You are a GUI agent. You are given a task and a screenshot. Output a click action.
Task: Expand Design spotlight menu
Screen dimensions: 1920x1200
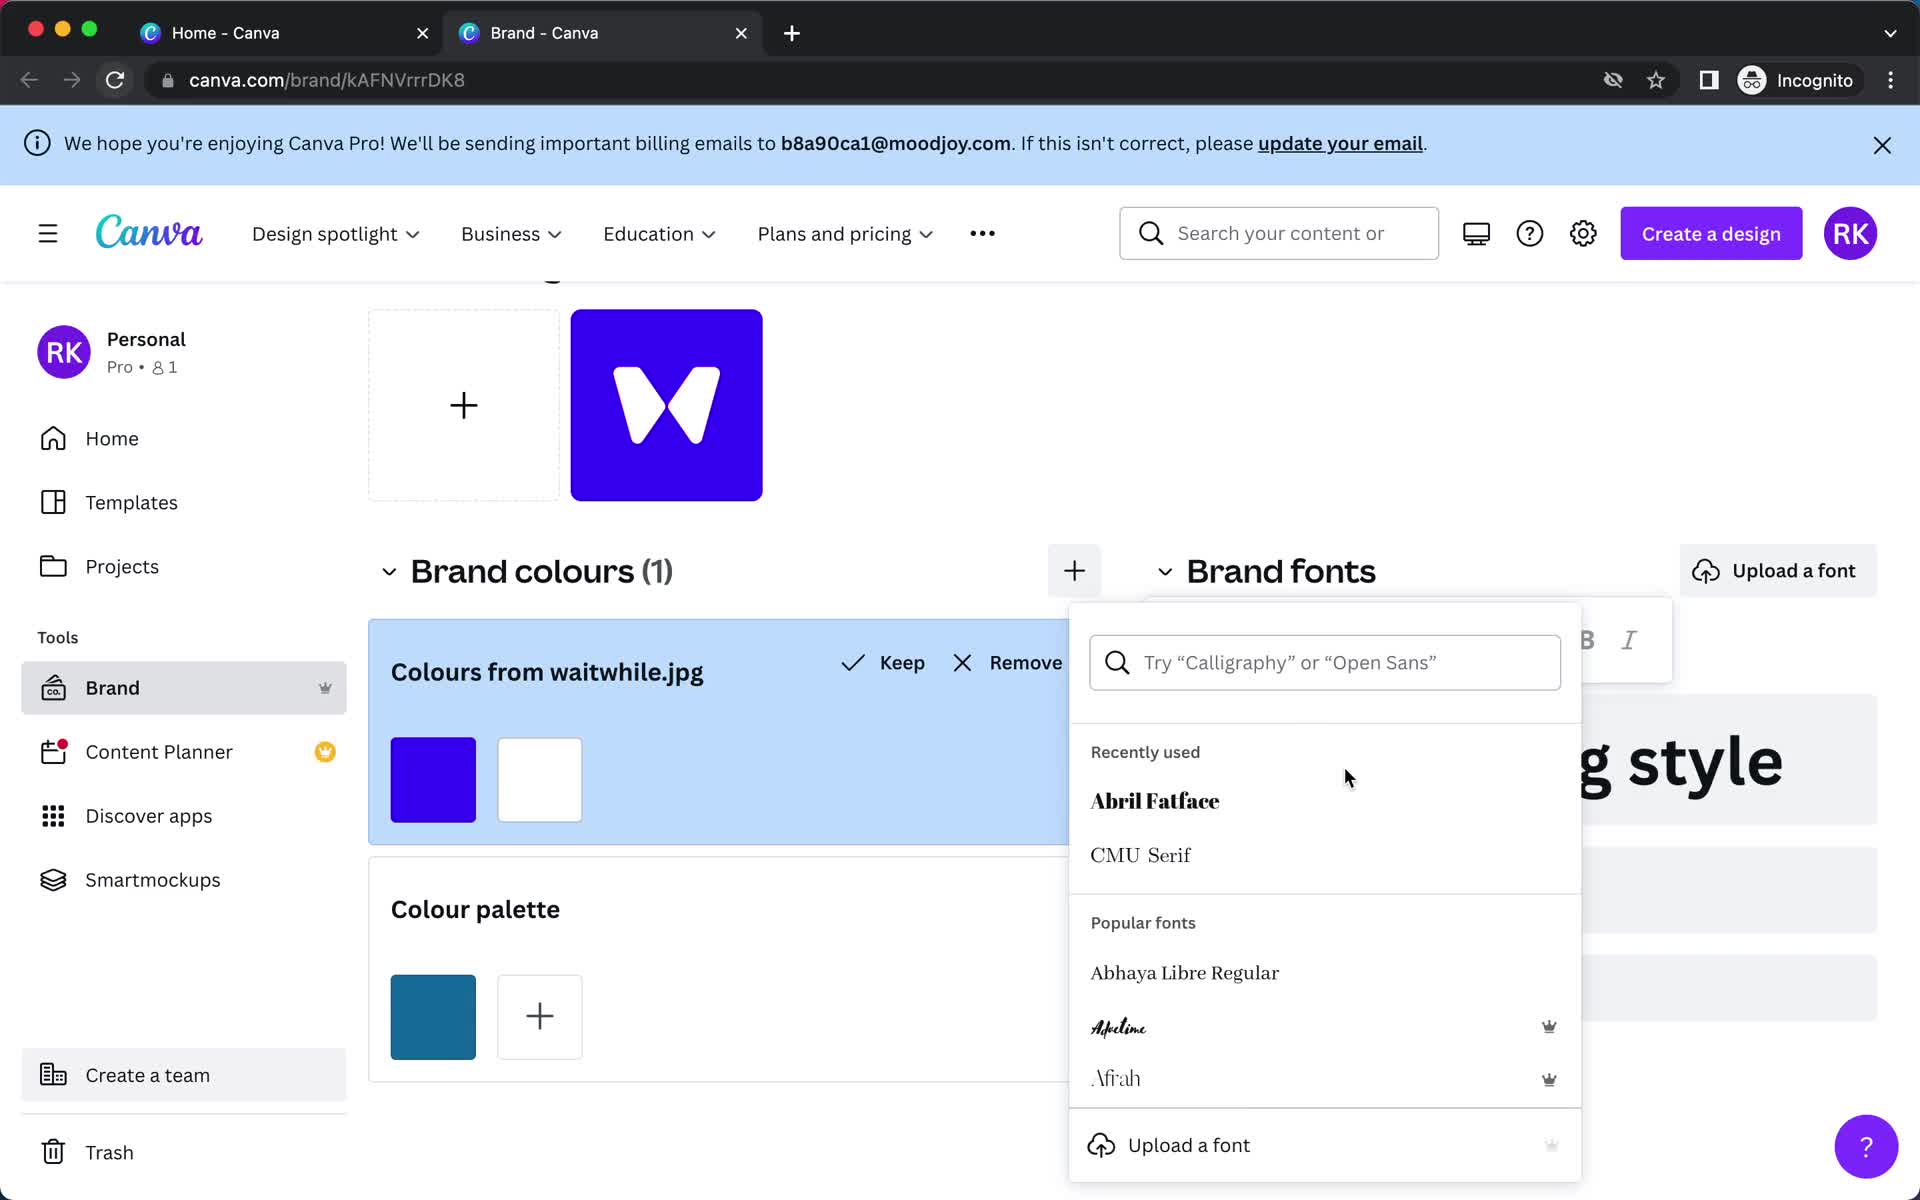[335, 234]
